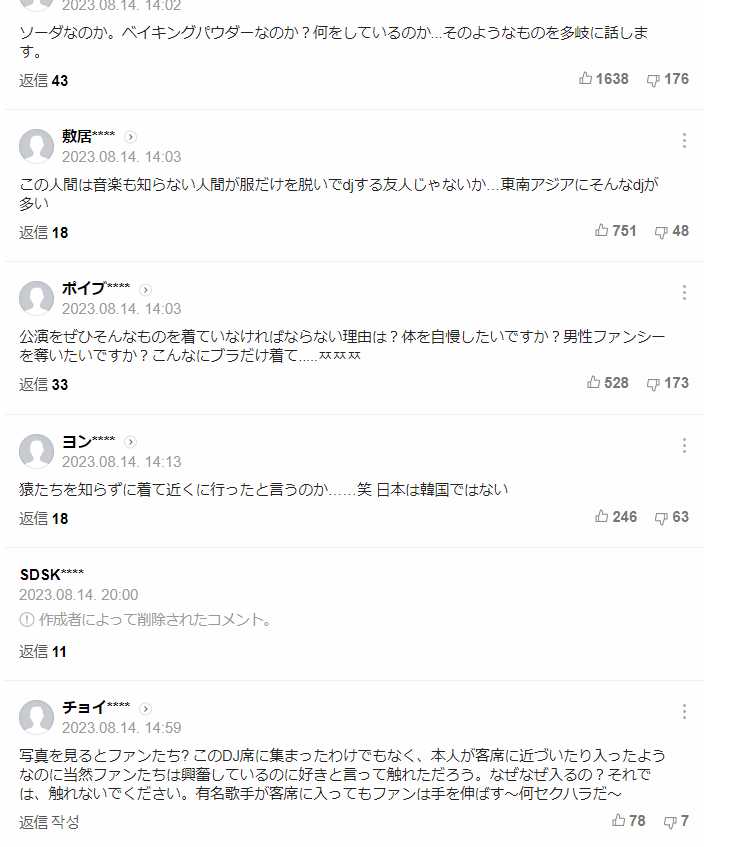Click ヨン**** profile avatar

point(36,451)
